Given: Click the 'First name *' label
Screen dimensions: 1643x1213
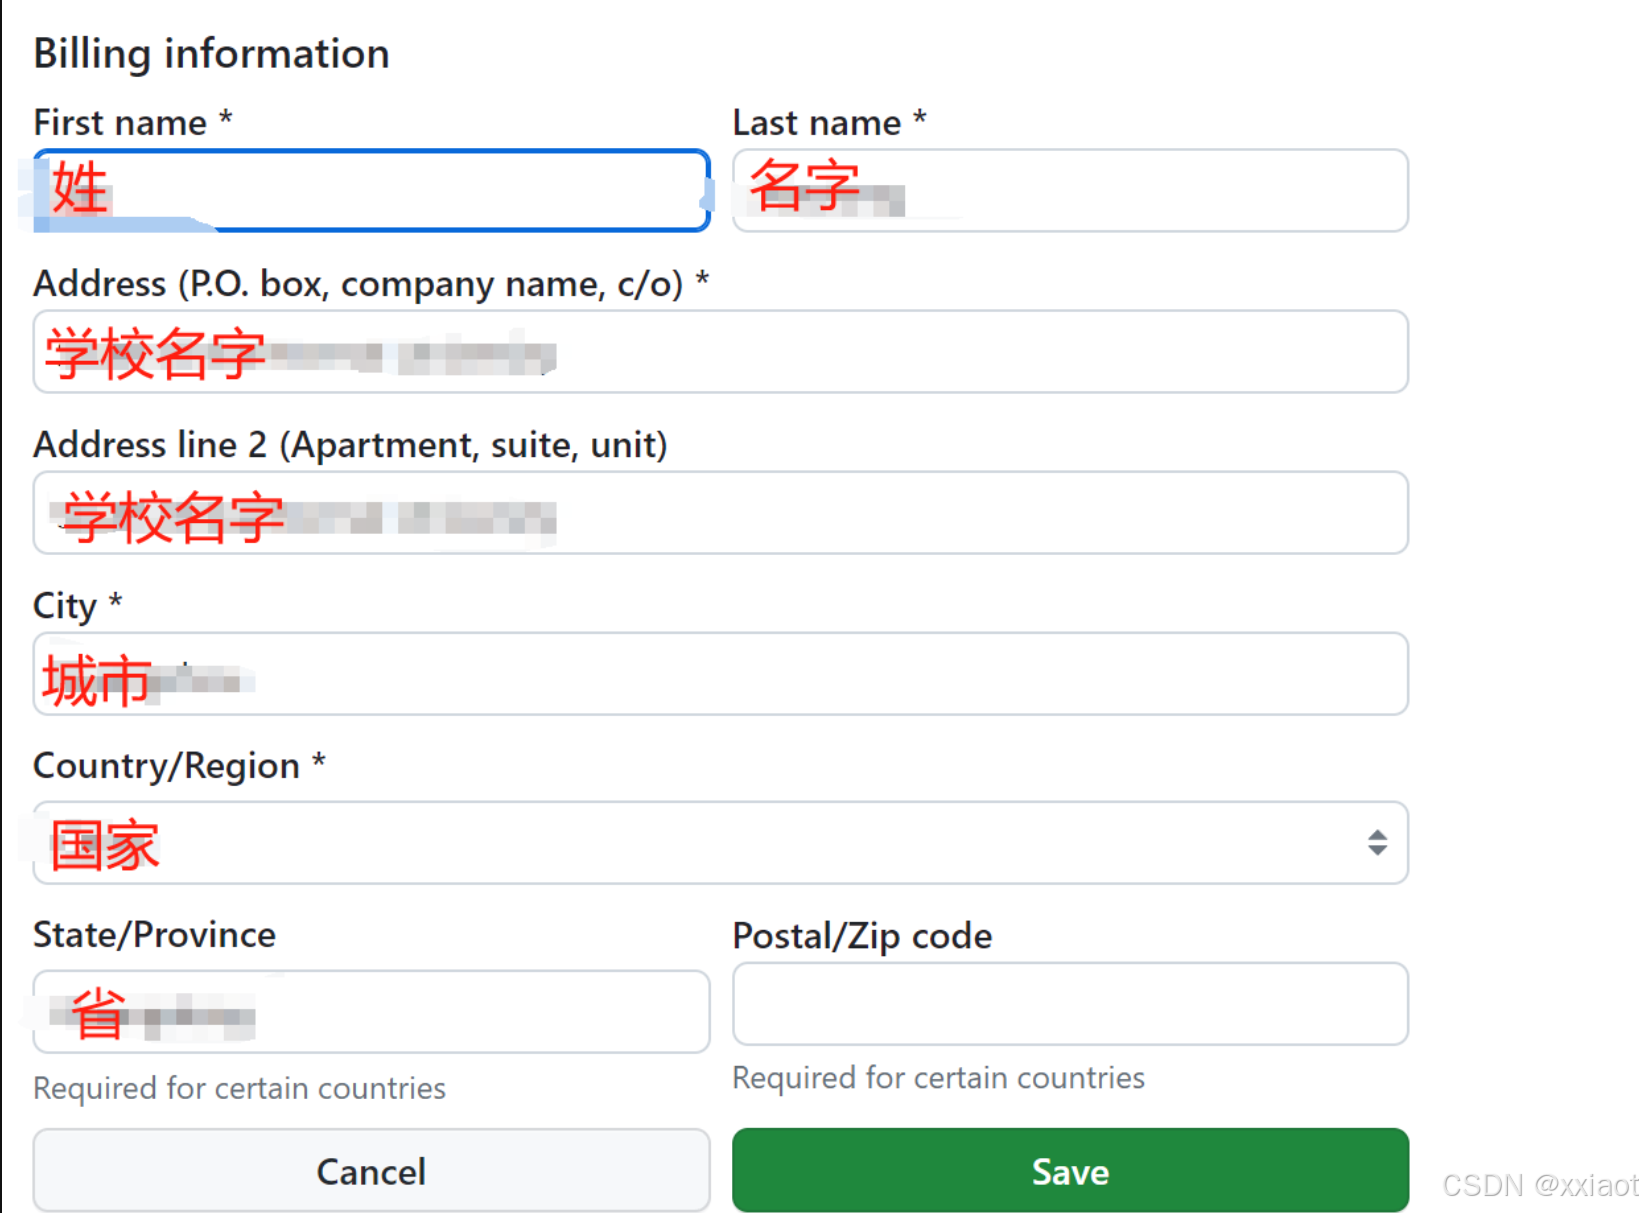Looking at the screenshot, I should [133, 122].
